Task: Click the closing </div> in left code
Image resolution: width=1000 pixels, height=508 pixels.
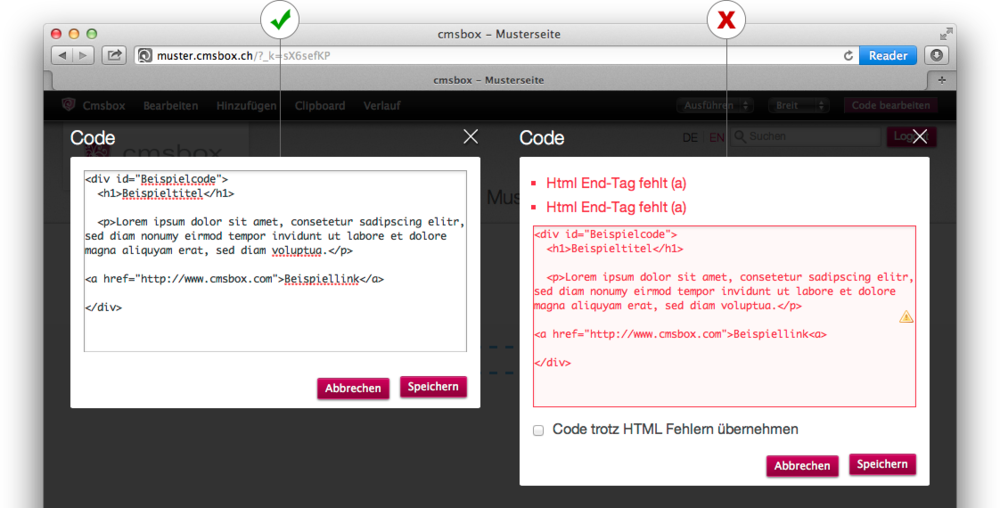Action: (103, 307)
